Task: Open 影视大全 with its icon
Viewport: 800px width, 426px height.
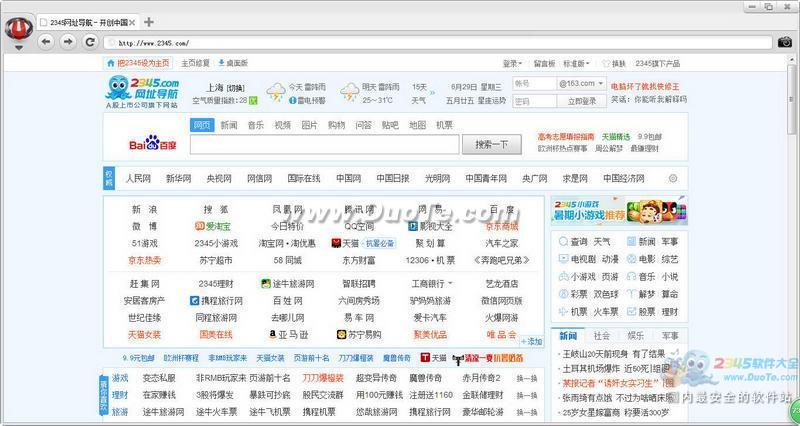Action: tap(431, 227)
